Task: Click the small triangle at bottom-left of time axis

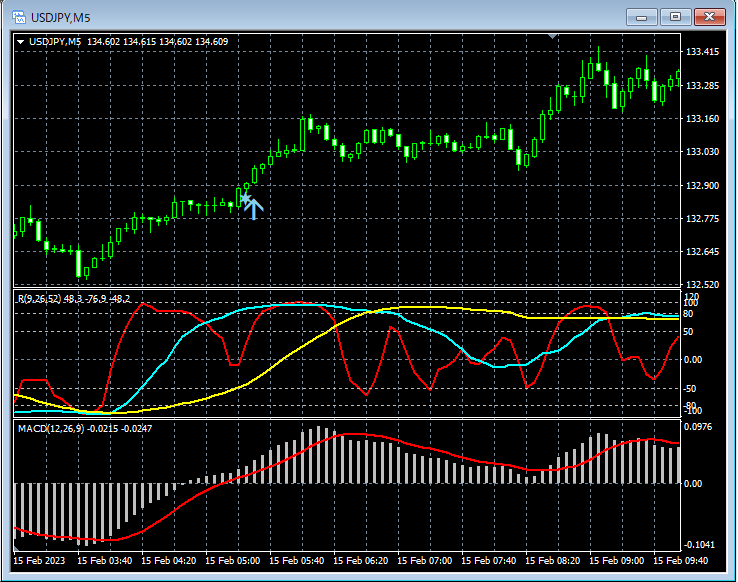Action: coord(17,549)
